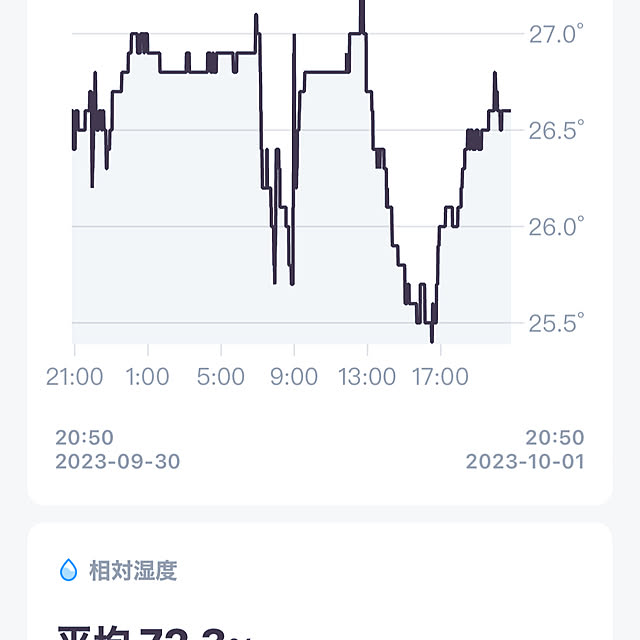Image resolution: width=640 pixels, height=640 pixels.
Task: Tap the 9:00 time axis label
Action: (x=294, y=376)
